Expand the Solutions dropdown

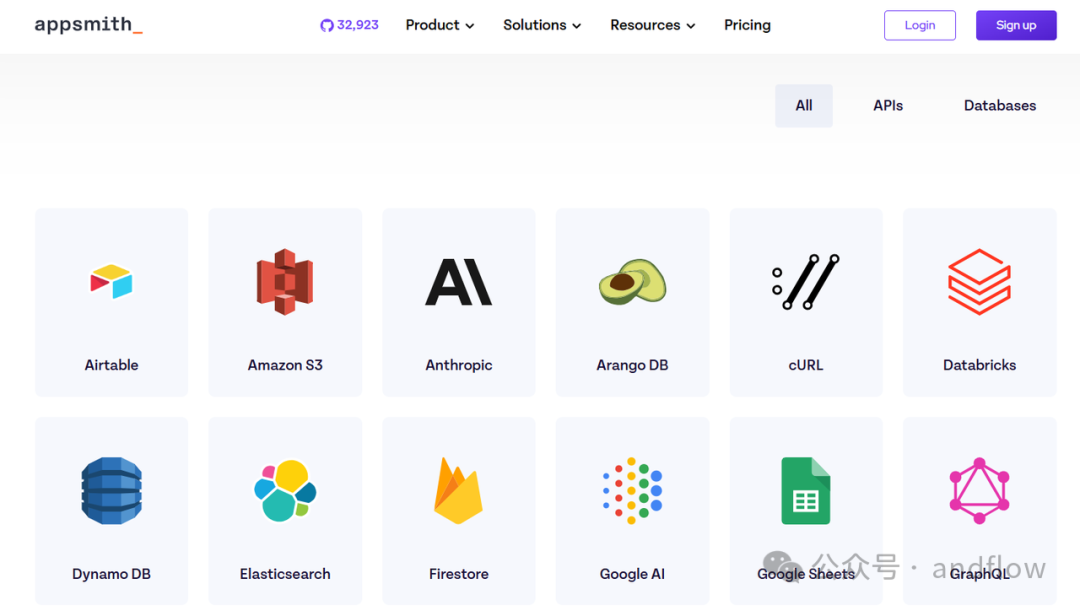[541, 25]
